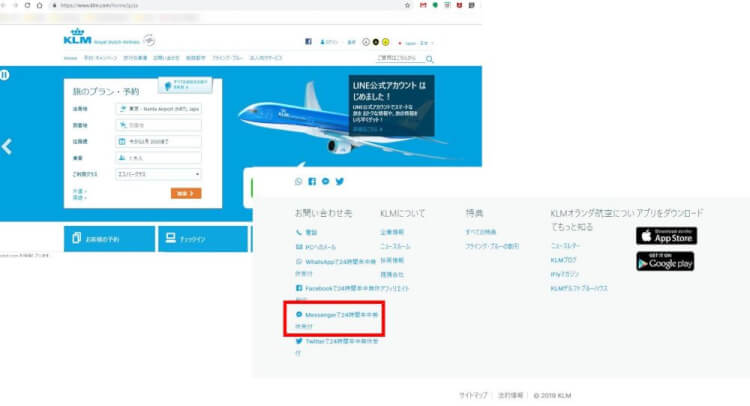Open the Japan country and language selector
The image size is (750, 406).
click(416, 43)
